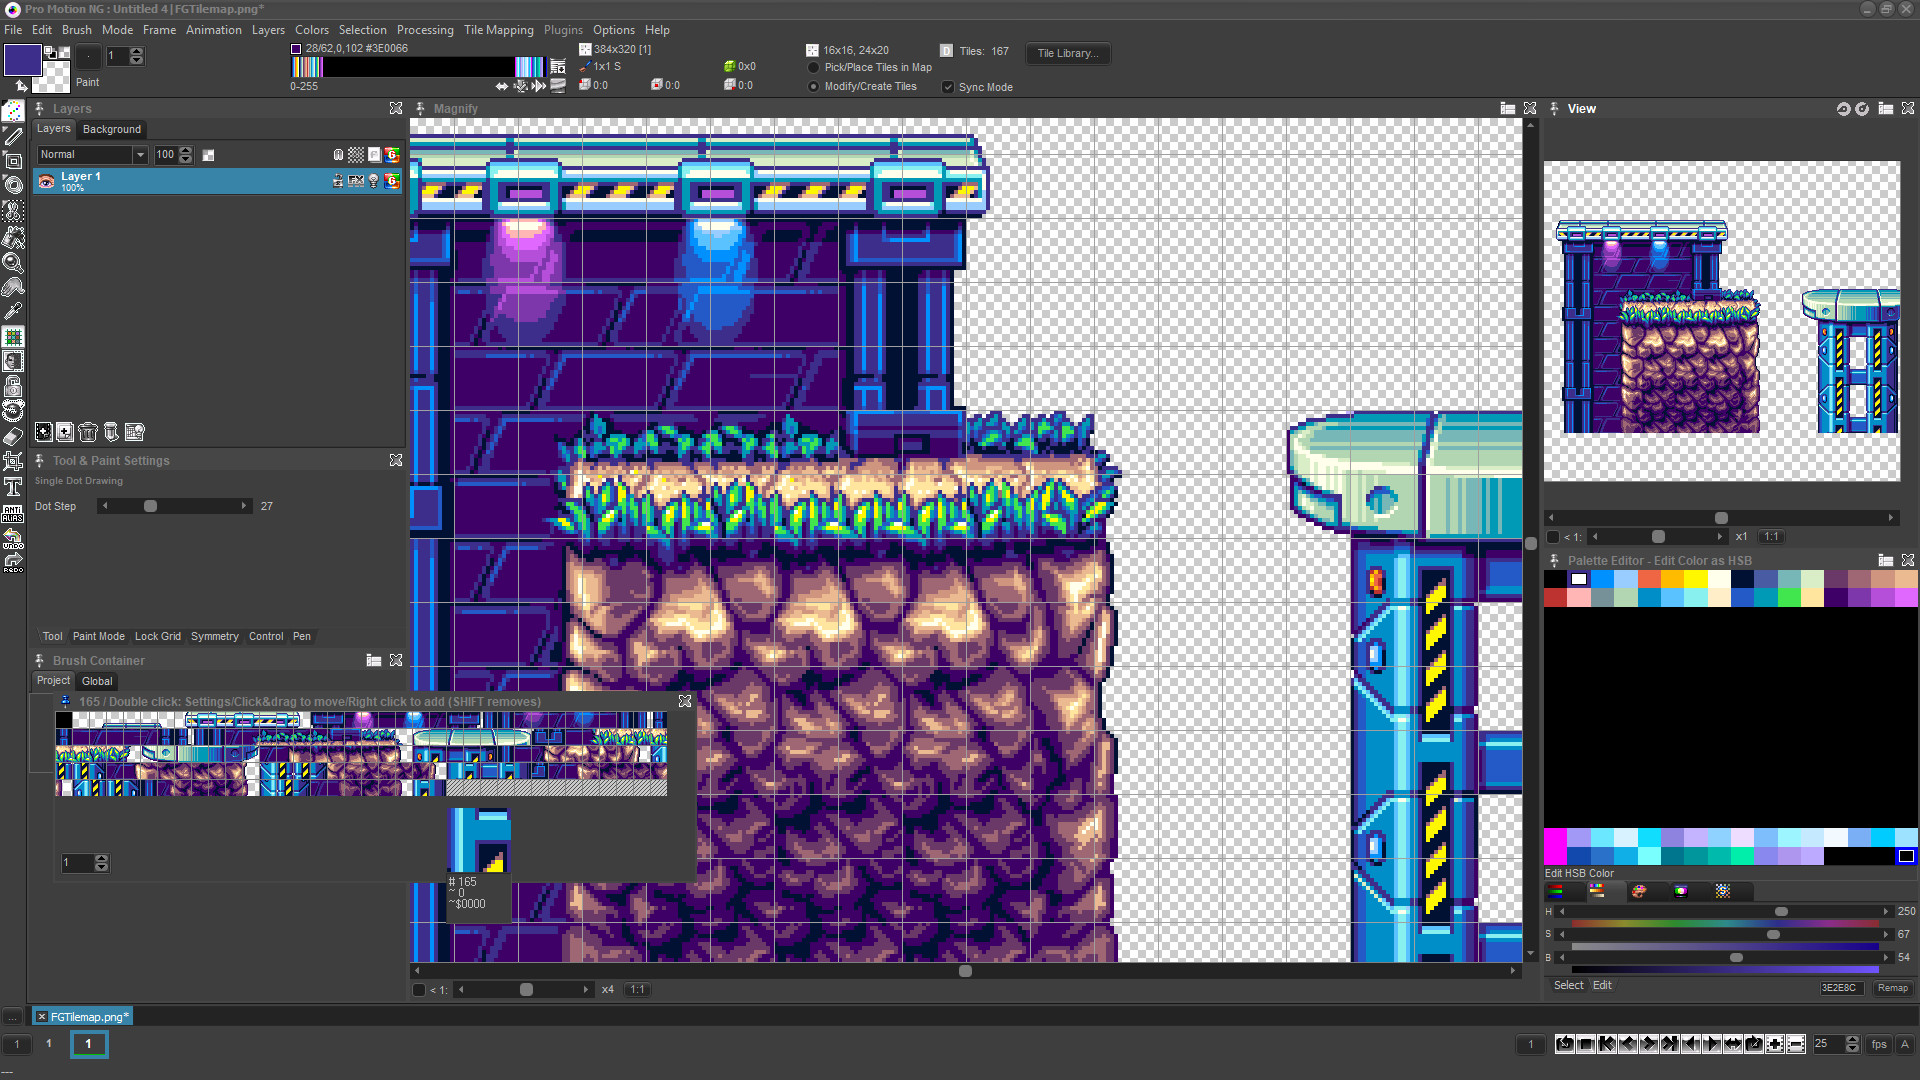Enable Modify/Create Tiles radio button
The width and height of the screenshot is (1920, 1080).
[812, 87]
